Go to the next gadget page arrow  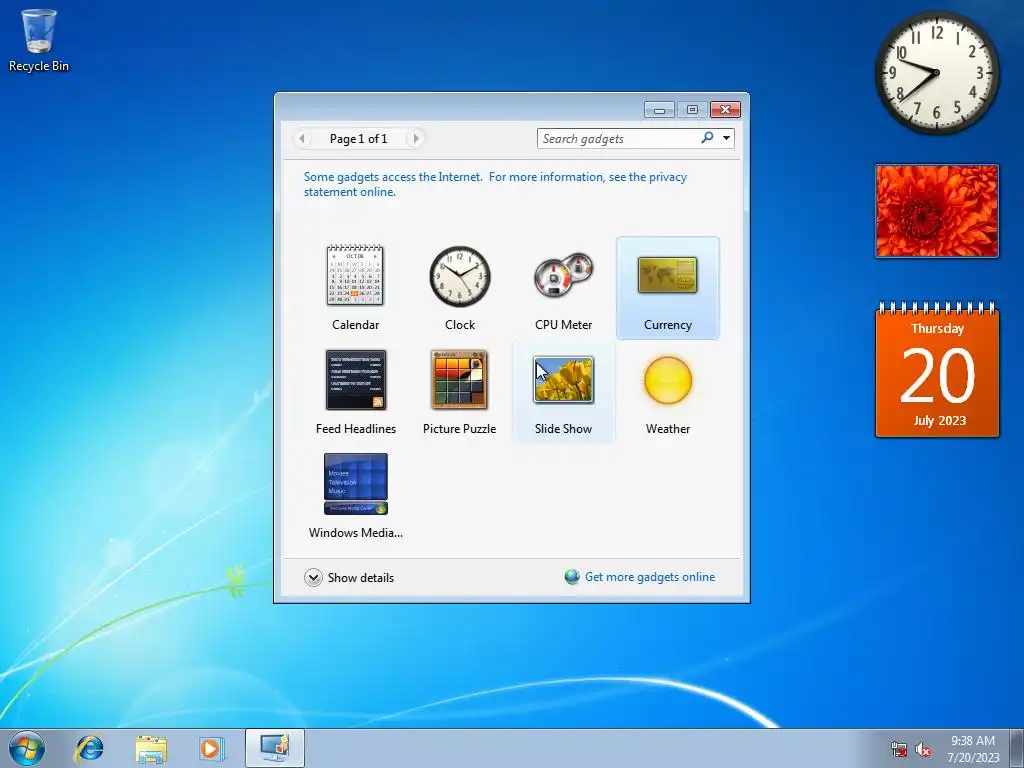click(x=415, y=138)
